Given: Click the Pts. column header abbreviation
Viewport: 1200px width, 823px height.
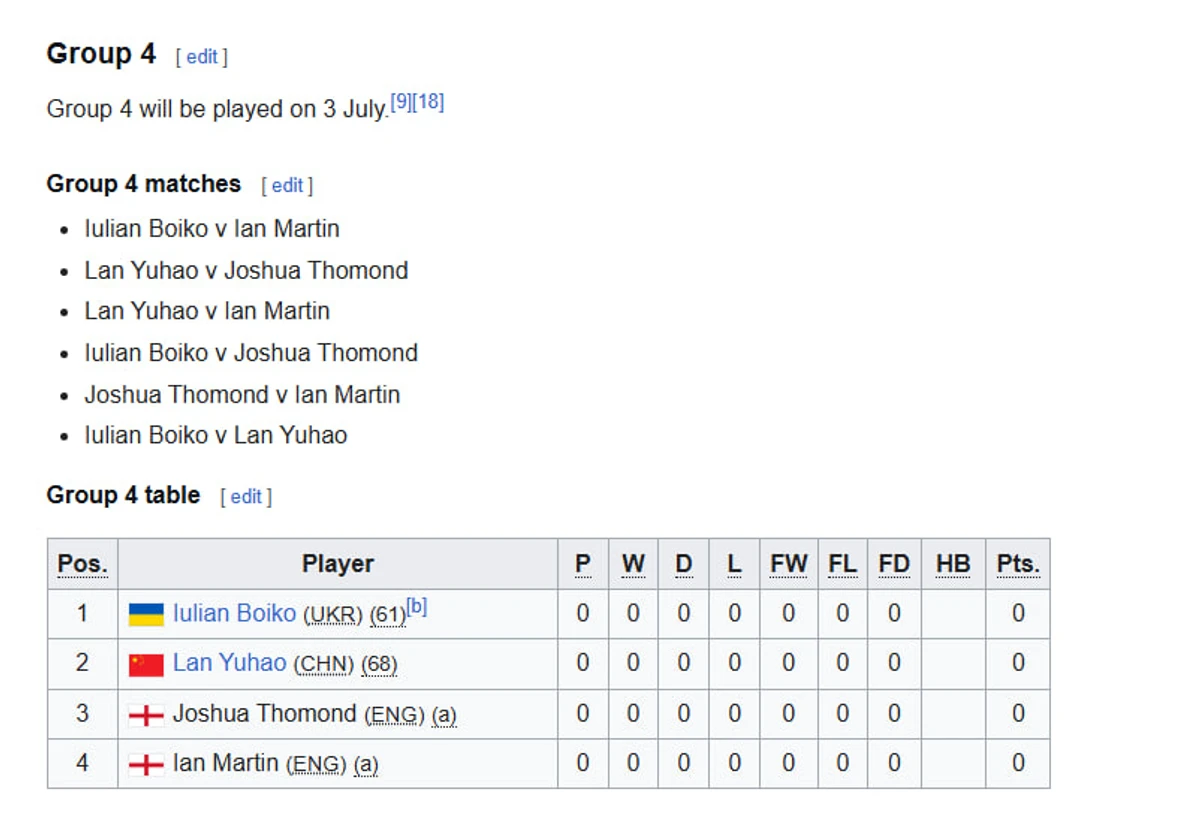Looking at the screenshot, I should point(1018,564).
